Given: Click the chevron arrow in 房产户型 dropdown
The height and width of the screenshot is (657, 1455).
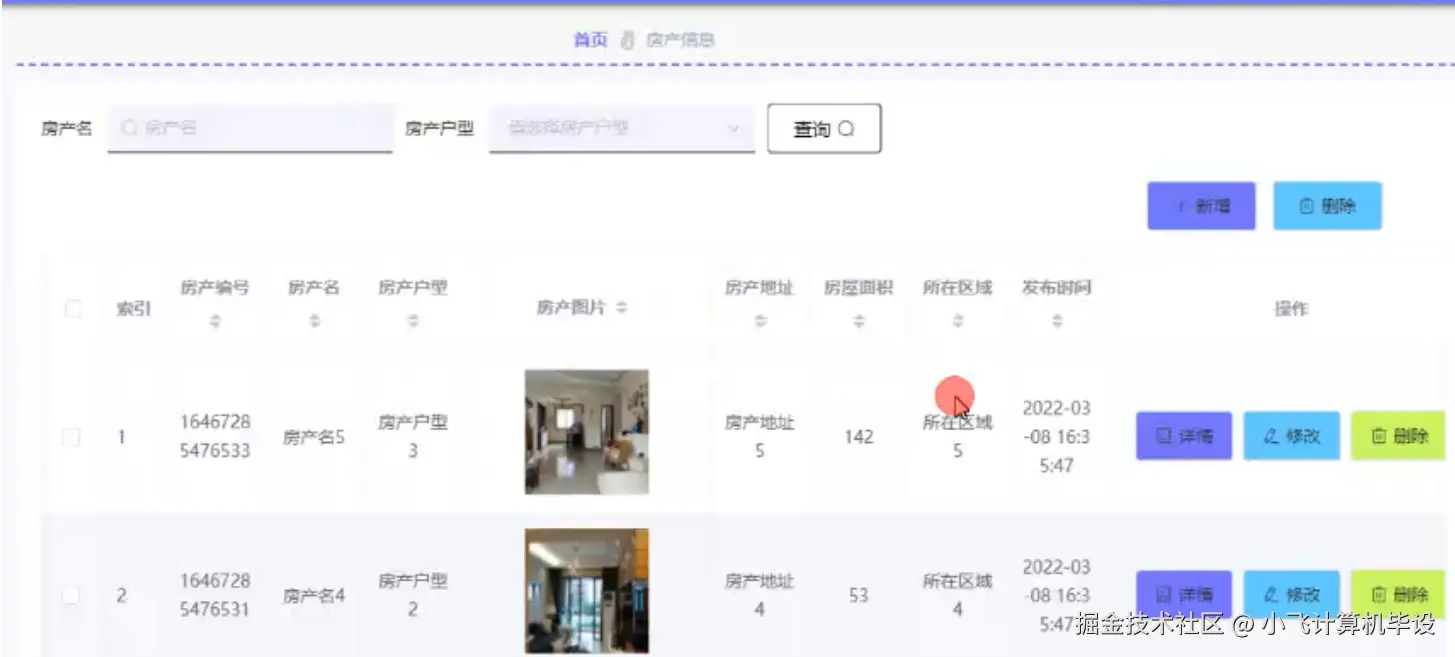Looking at the screenshot, I should tap(733, 128).
